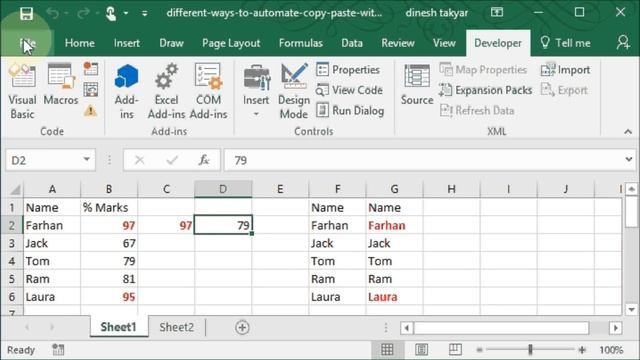Open Insert controls dropdown
640x360 pixels.
click(x=256, y=91)
